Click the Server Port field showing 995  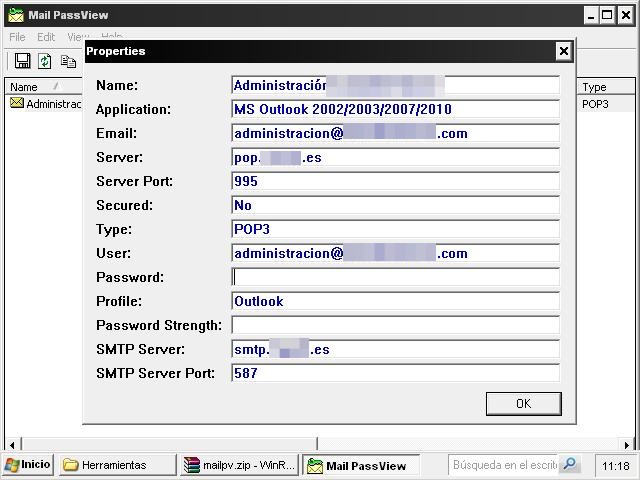point(395,181)
